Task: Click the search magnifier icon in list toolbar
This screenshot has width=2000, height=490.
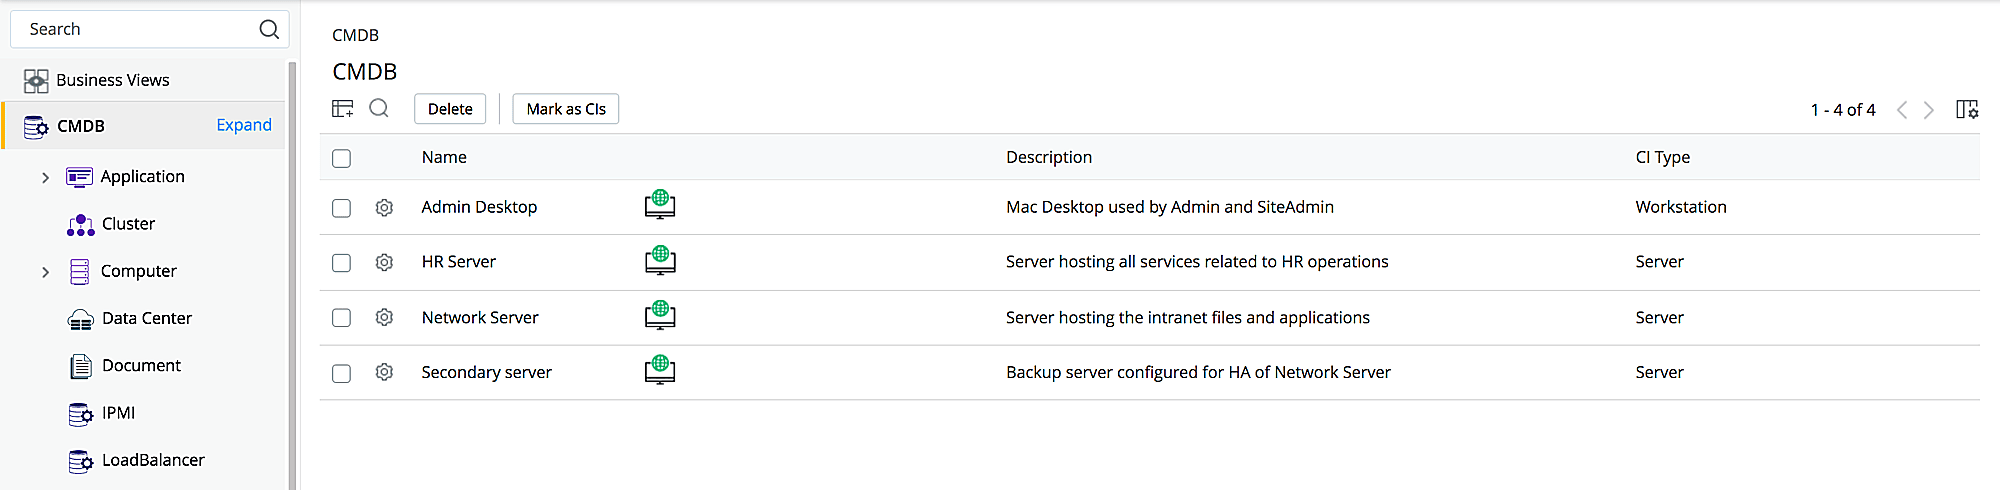Action: click(x=379, y=108)
